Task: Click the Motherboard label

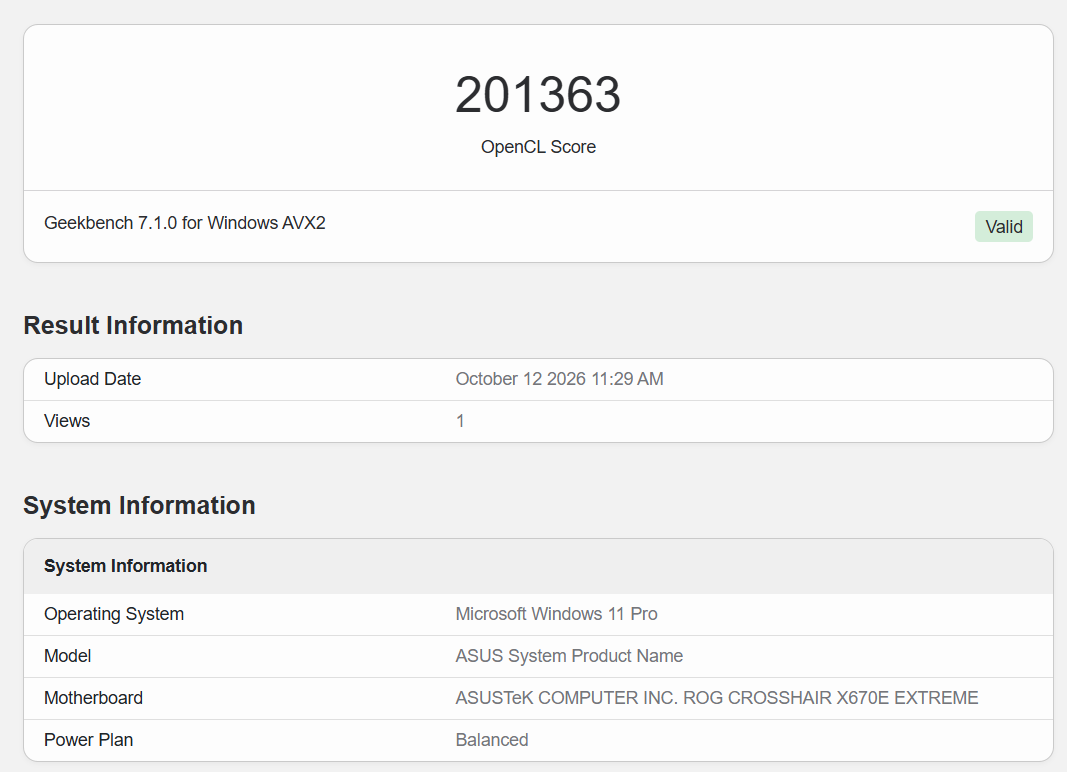Action: 94,698
